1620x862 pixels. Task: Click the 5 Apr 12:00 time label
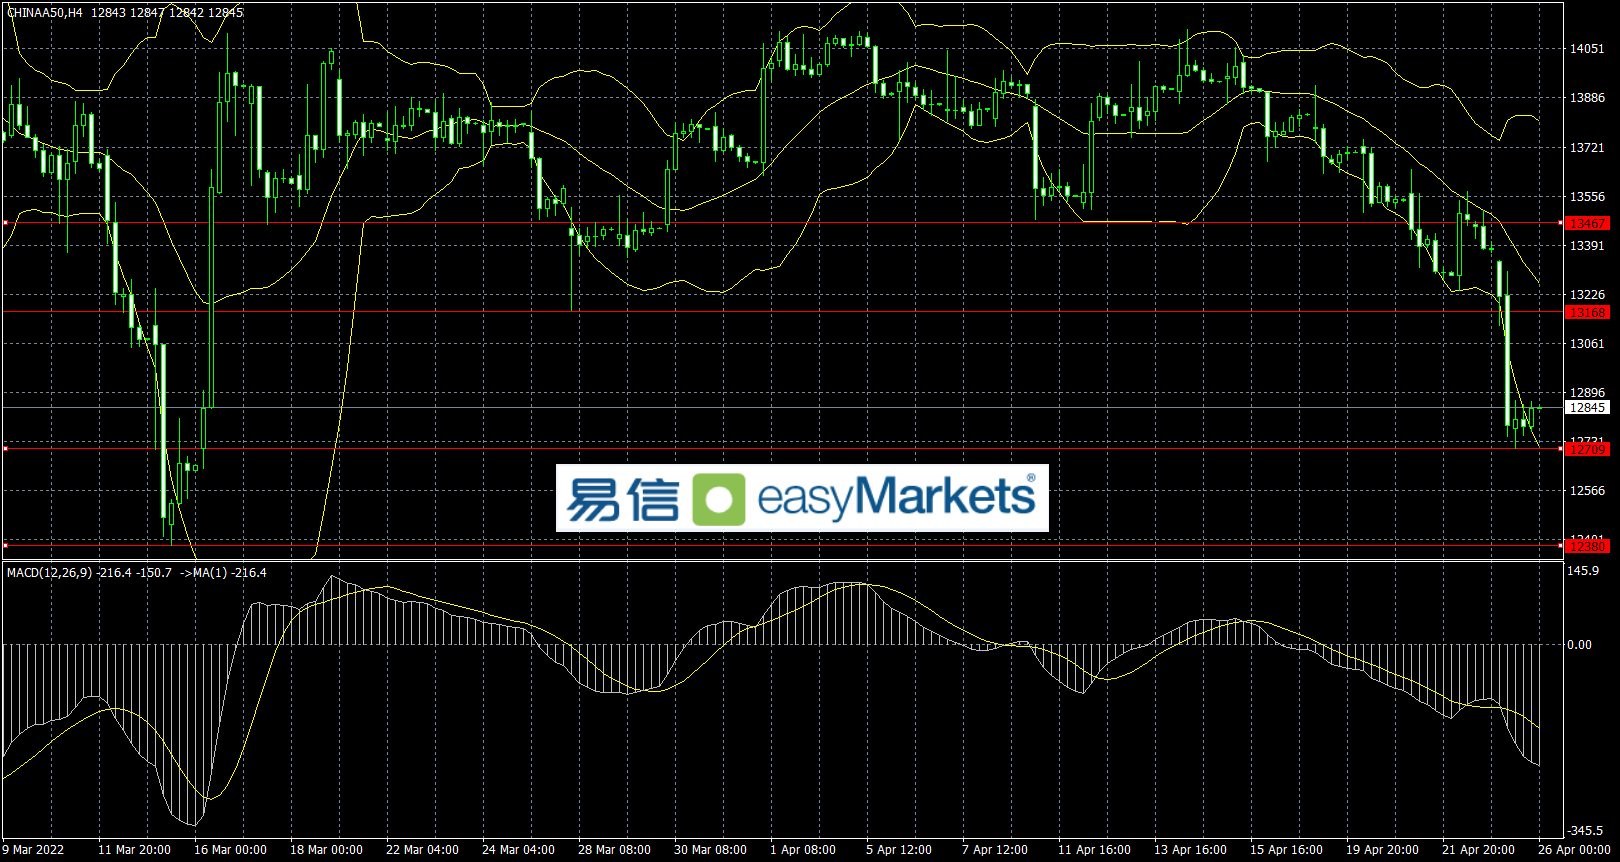[x=899, y=850]
